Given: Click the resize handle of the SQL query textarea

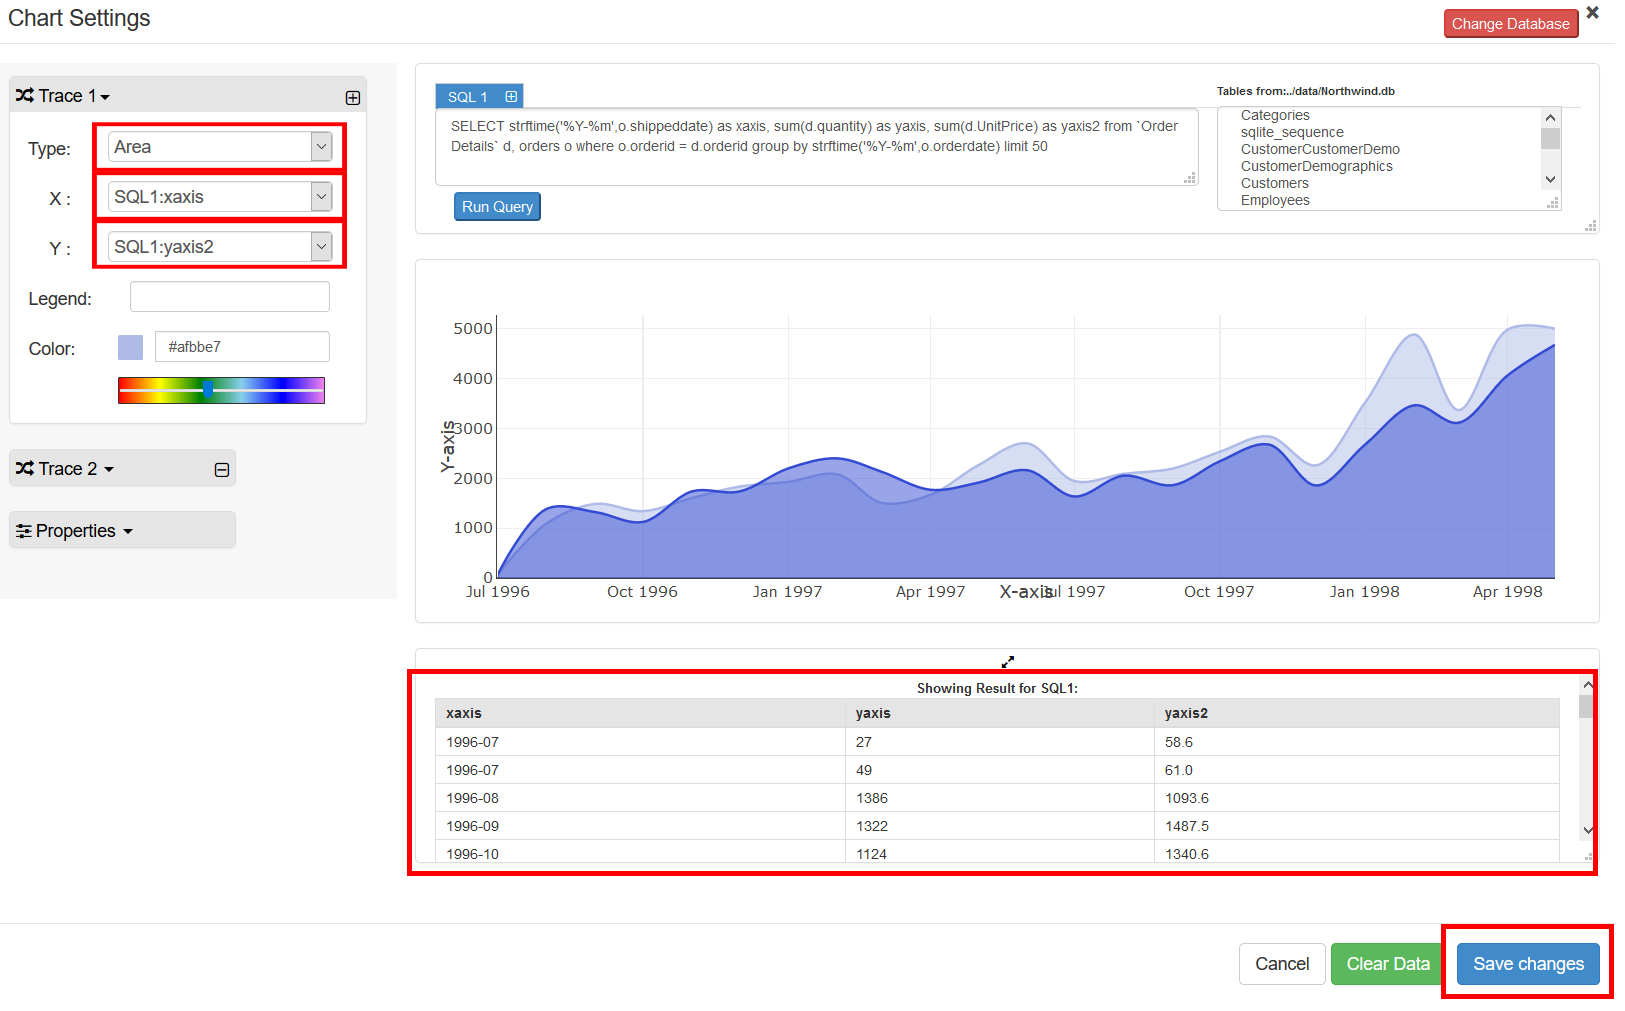Looking at the screenshot, I should (1190, 178).
